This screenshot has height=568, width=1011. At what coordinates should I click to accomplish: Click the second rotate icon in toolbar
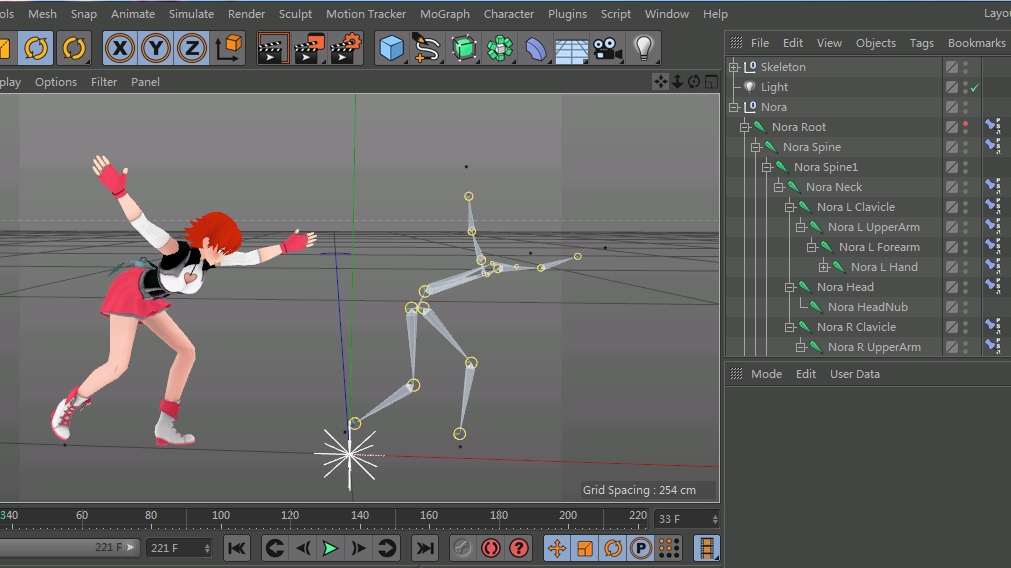tap(74, 48)
